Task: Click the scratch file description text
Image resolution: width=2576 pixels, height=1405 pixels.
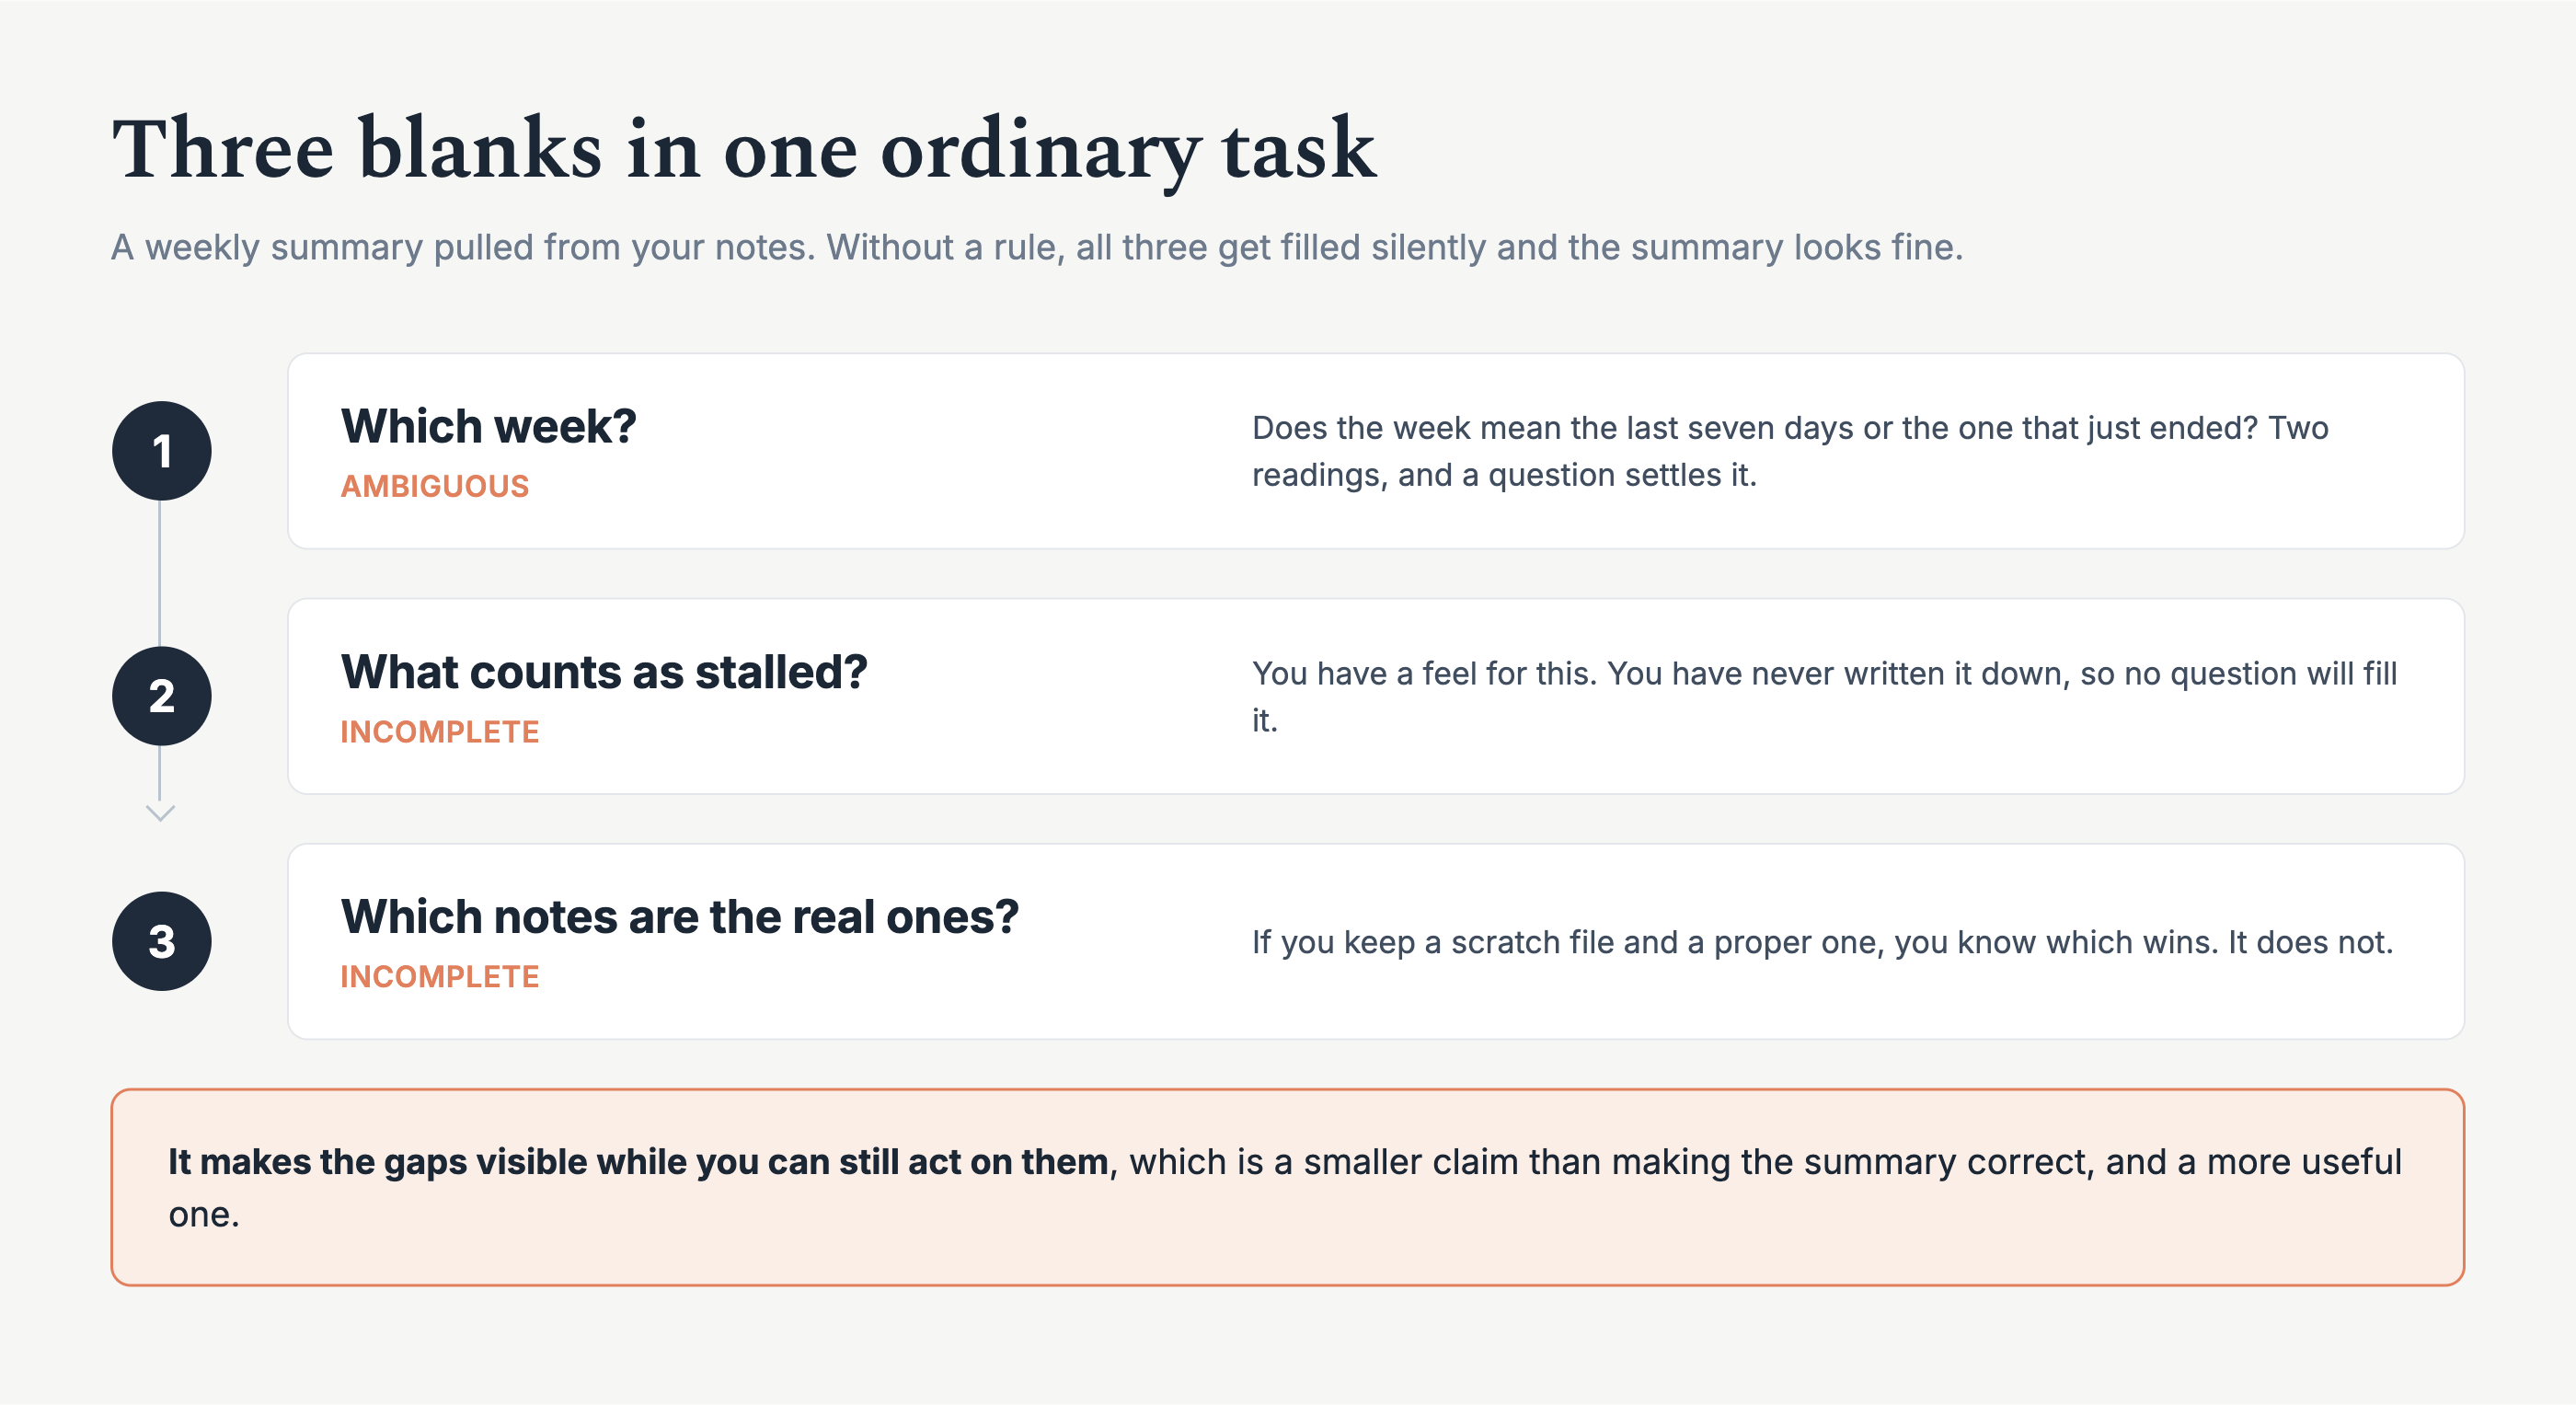Action: (1822, 942)
